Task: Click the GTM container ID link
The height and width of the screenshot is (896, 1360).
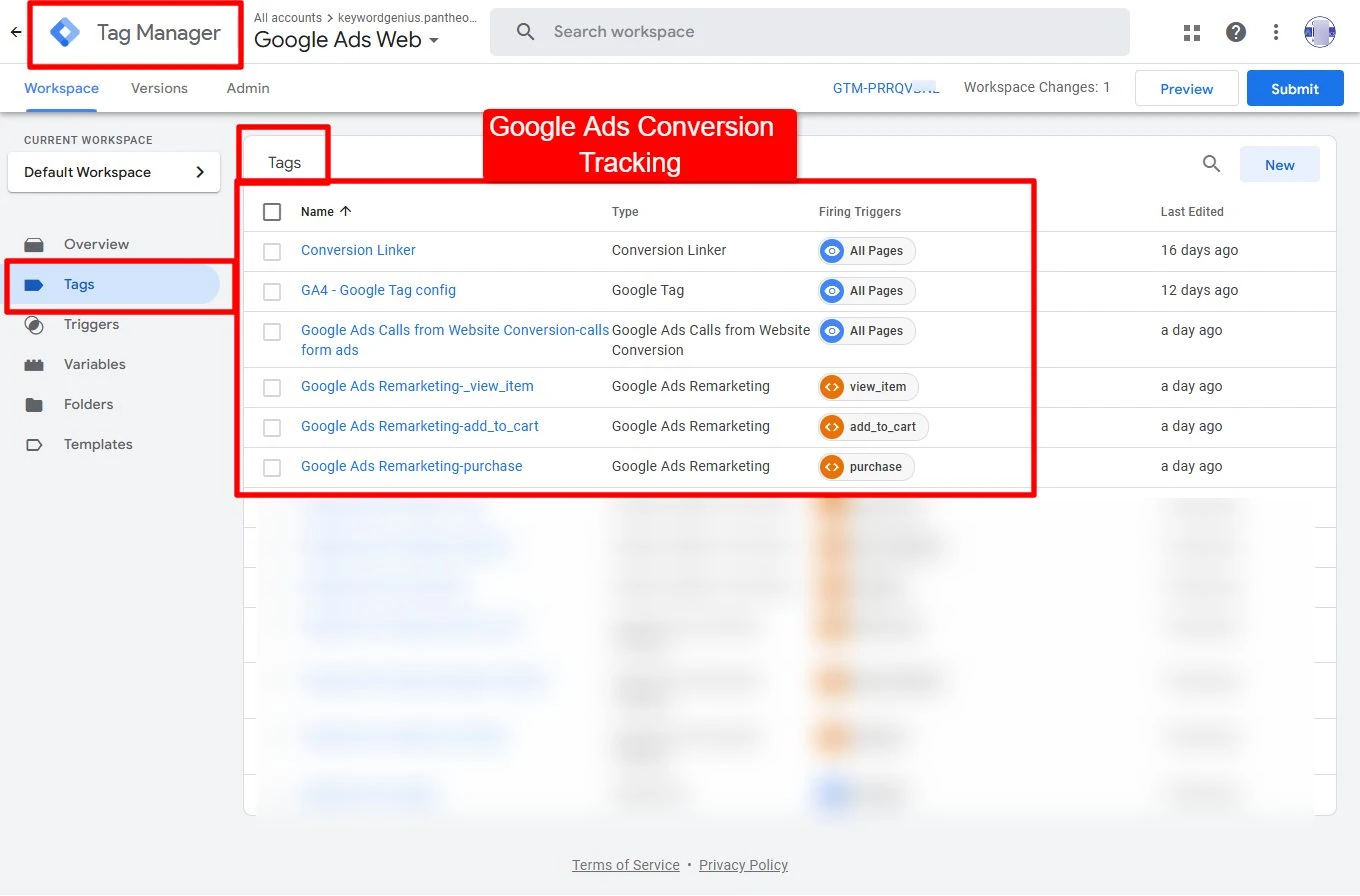Action: pos(886,88)
